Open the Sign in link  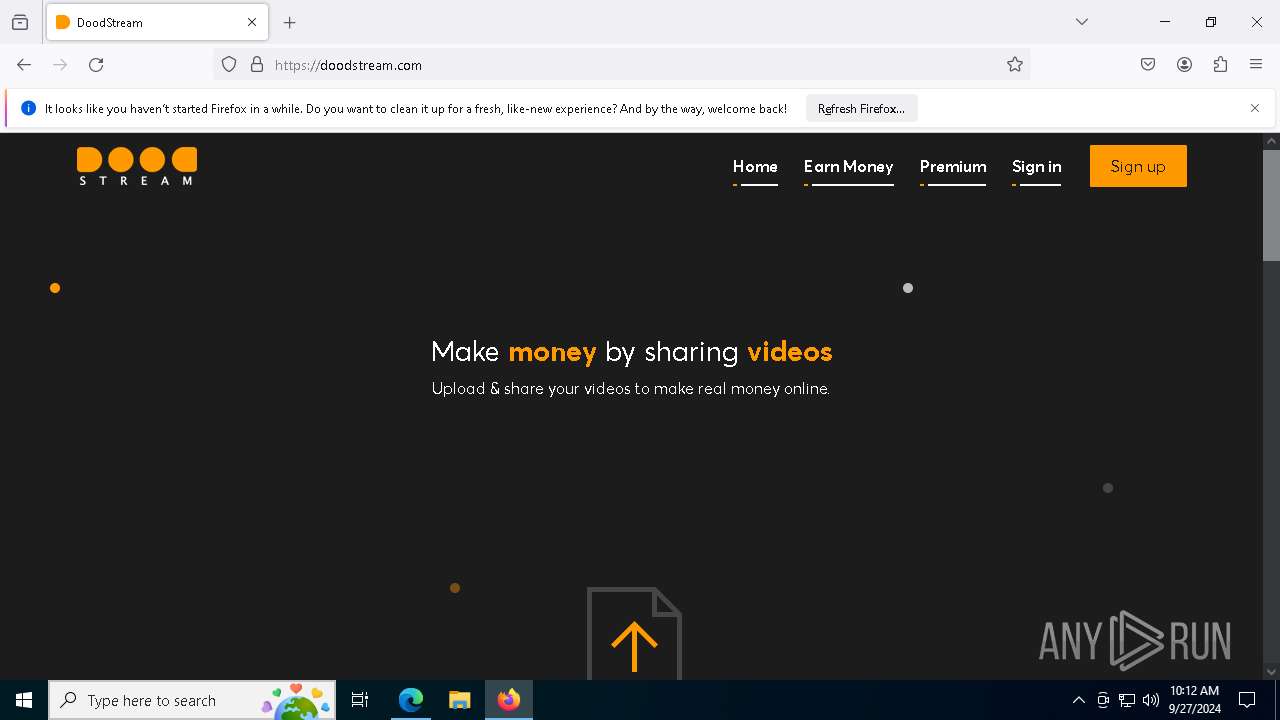coord(1036,167)
